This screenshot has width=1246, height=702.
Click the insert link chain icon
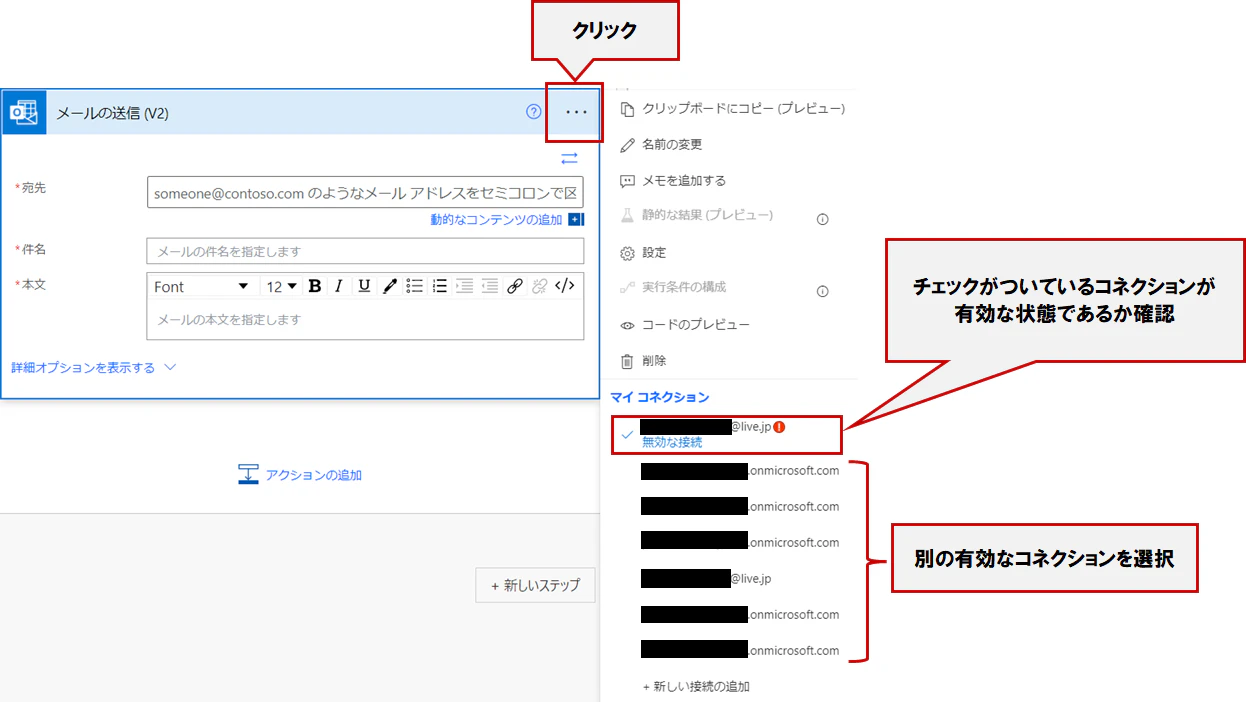[x=515, y=286]
